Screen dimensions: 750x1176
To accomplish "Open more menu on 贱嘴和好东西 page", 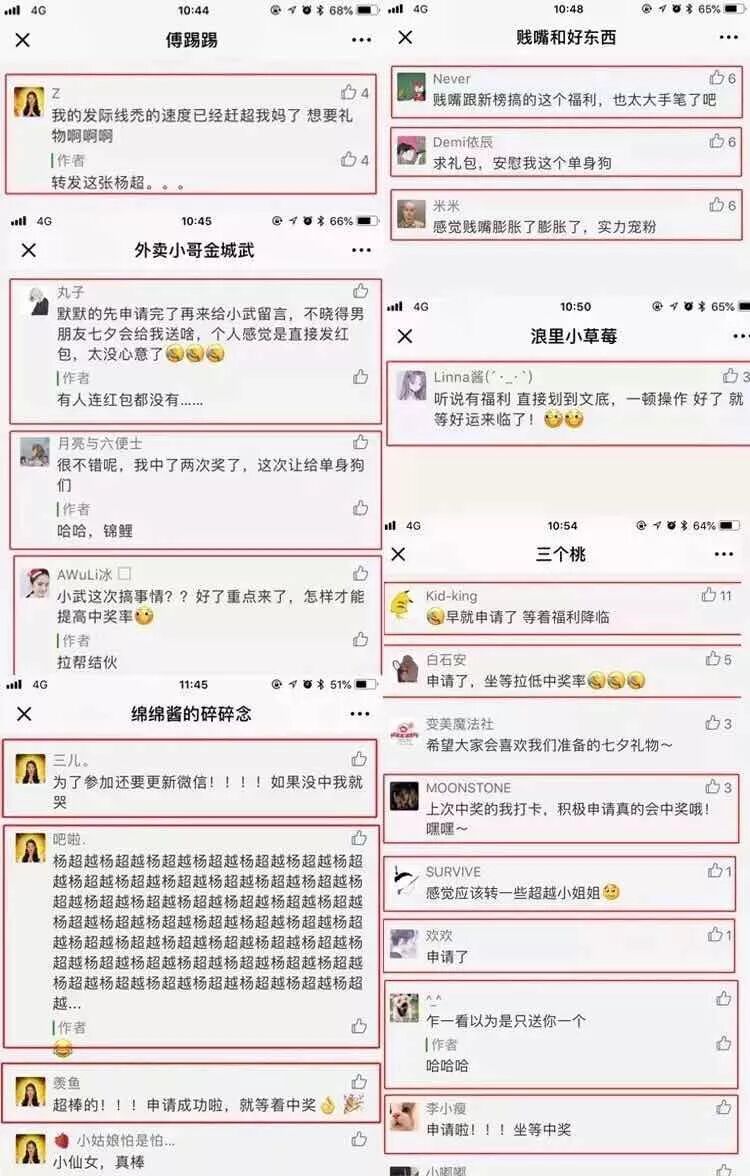I will [728, 37].
